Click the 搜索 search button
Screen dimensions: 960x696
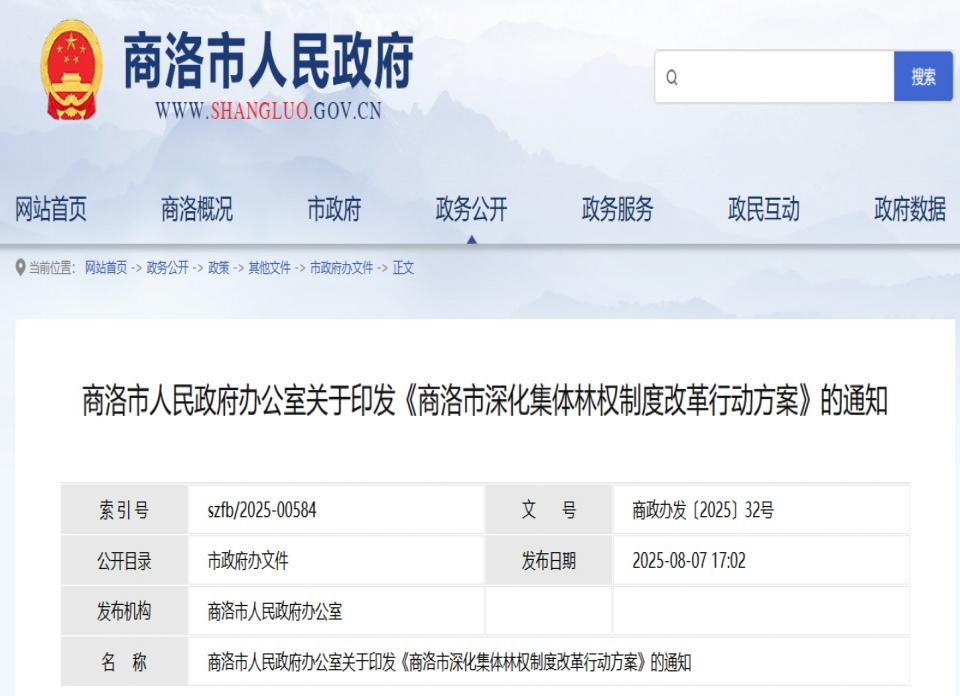point(923,77)
